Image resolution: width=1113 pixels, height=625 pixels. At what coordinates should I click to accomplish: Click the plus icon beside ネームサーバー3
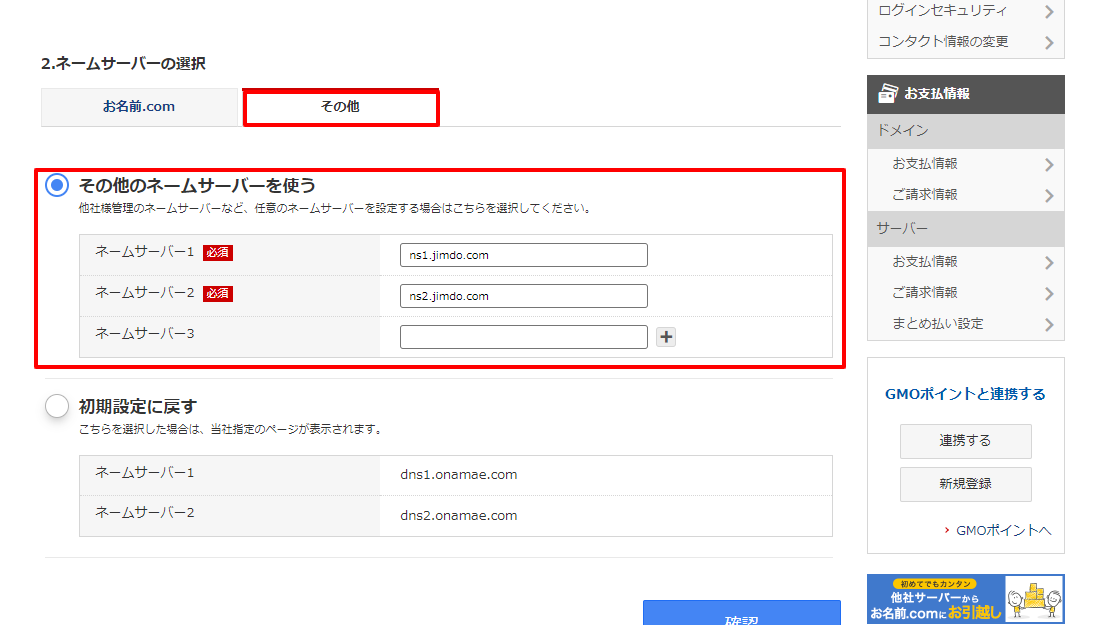point(666,337)
